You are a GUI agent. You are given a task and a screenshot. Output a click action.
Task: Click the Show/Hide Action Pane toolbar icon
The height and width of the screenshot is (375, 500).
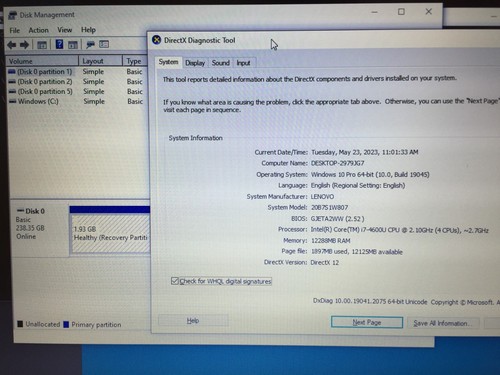coord(73,45)
